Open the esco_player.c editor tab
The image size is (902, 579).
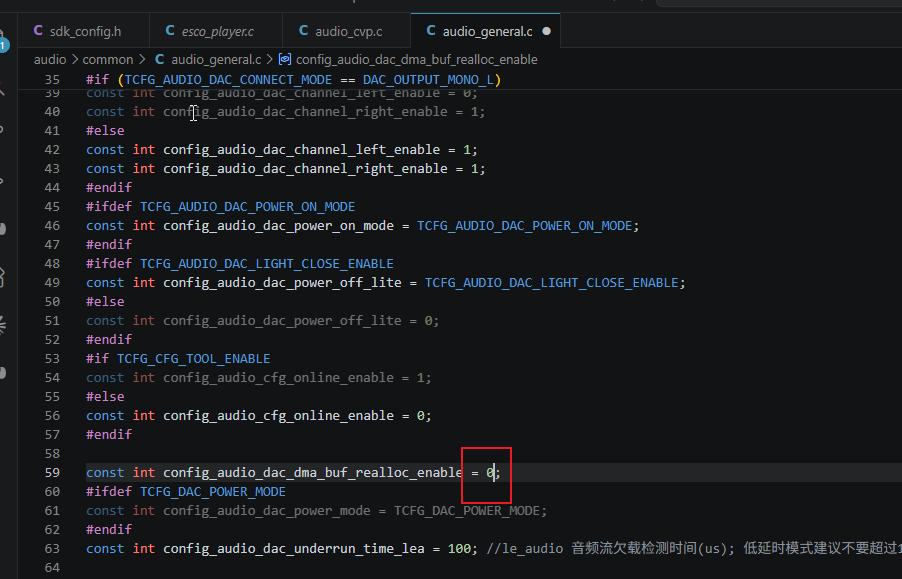point(216,31)
